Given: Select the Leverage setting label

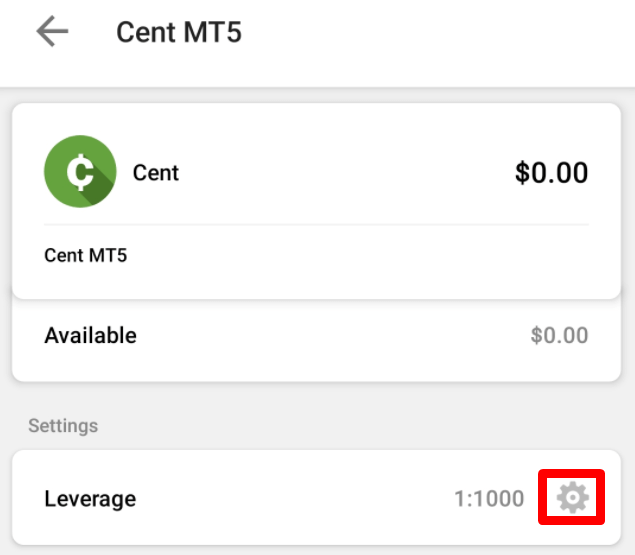Looking at the screenshot, I should [x=90, y=498].
